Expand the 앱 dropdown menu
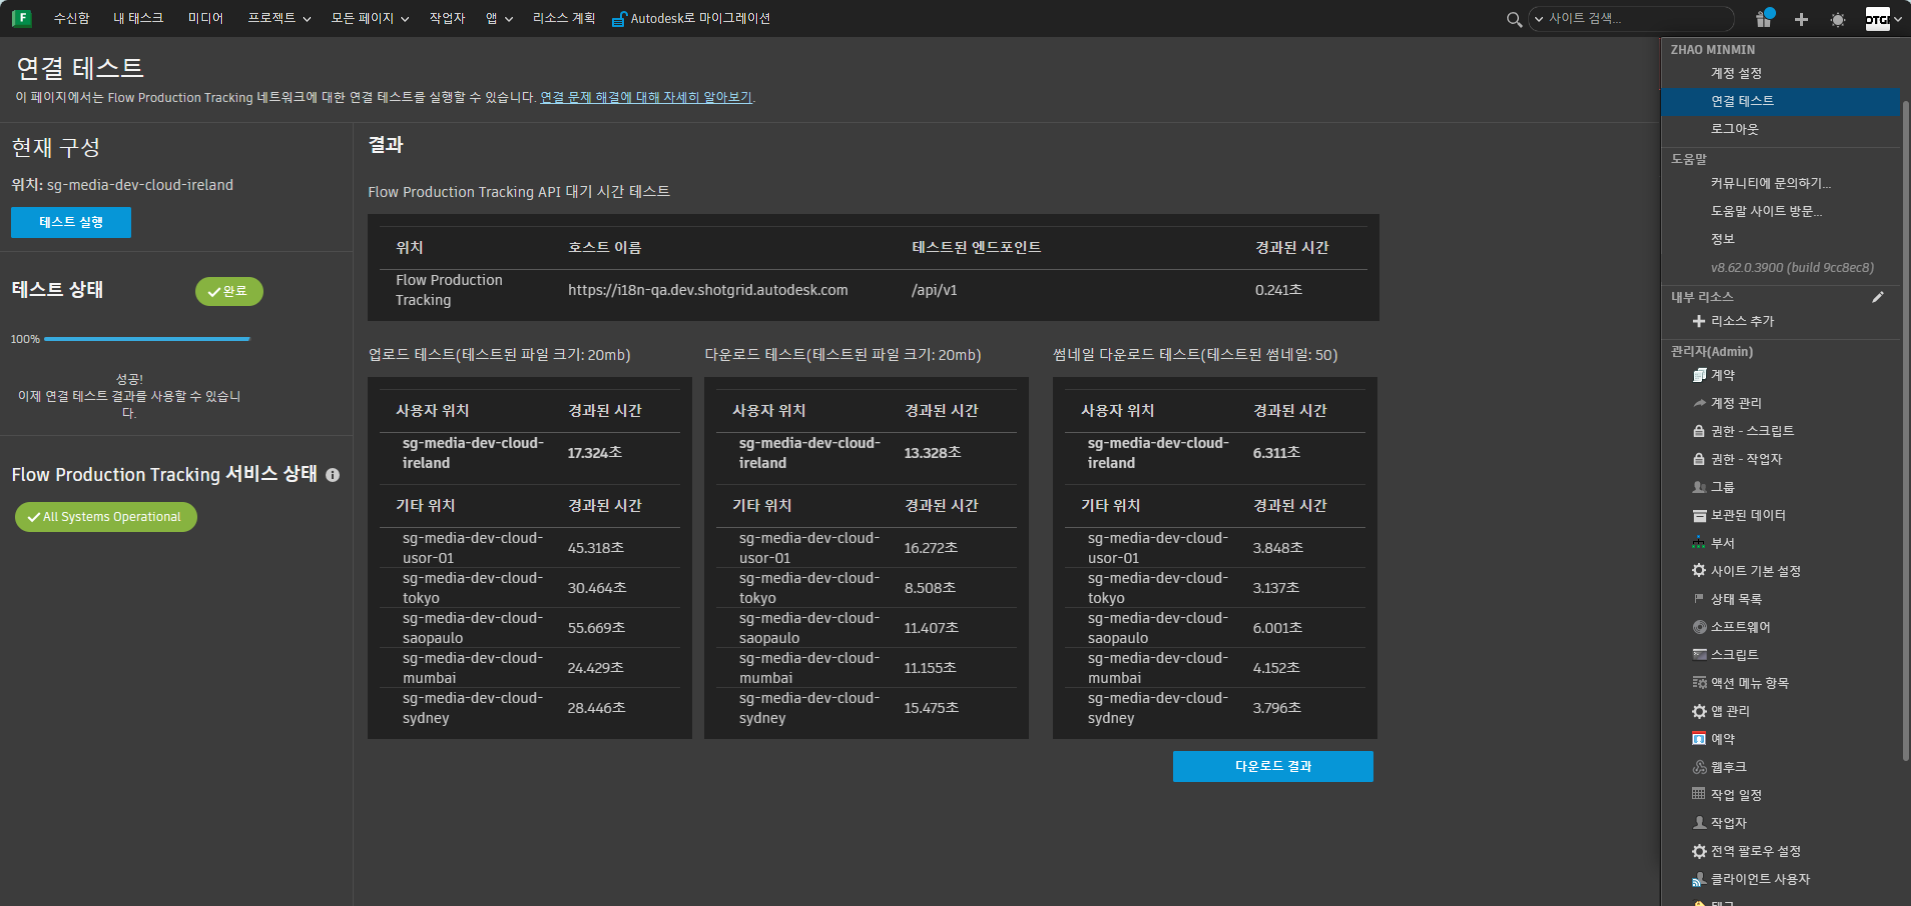Viewport: 1911px width, 906px height. (499, 19)
